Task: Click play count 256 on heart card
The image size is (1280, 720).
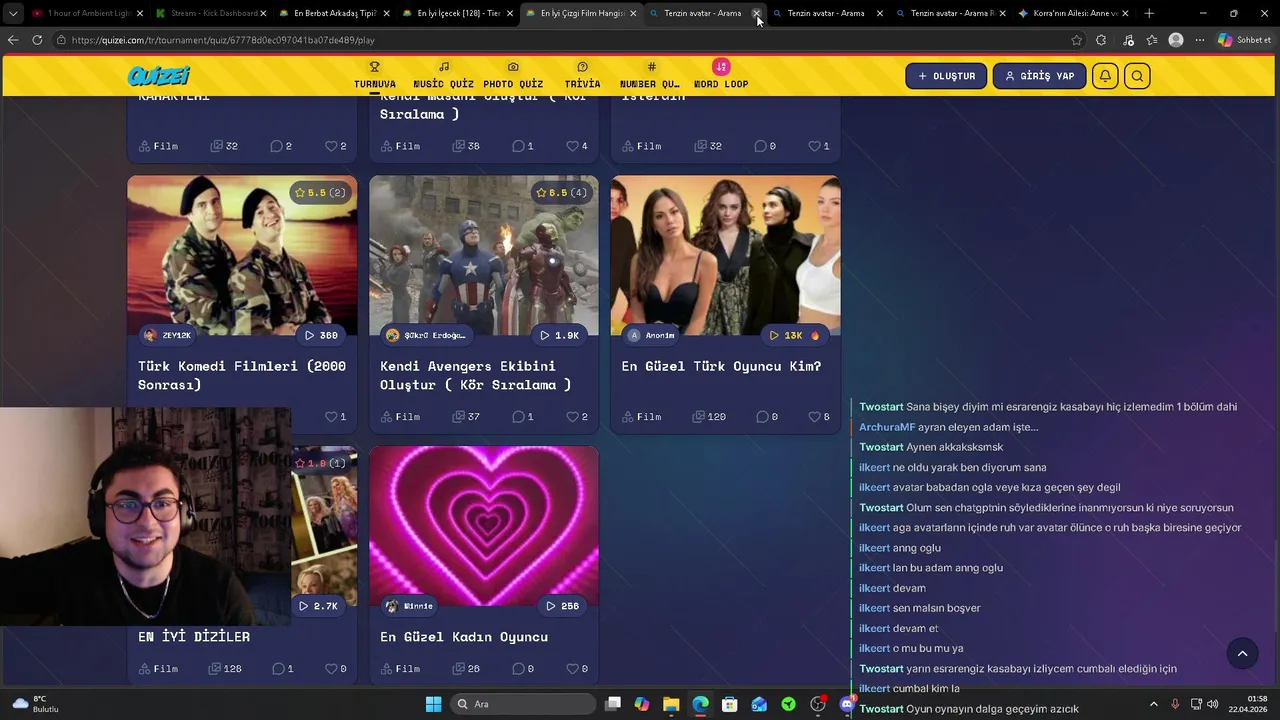Action: pyautogui.click(x=562, y=606)
